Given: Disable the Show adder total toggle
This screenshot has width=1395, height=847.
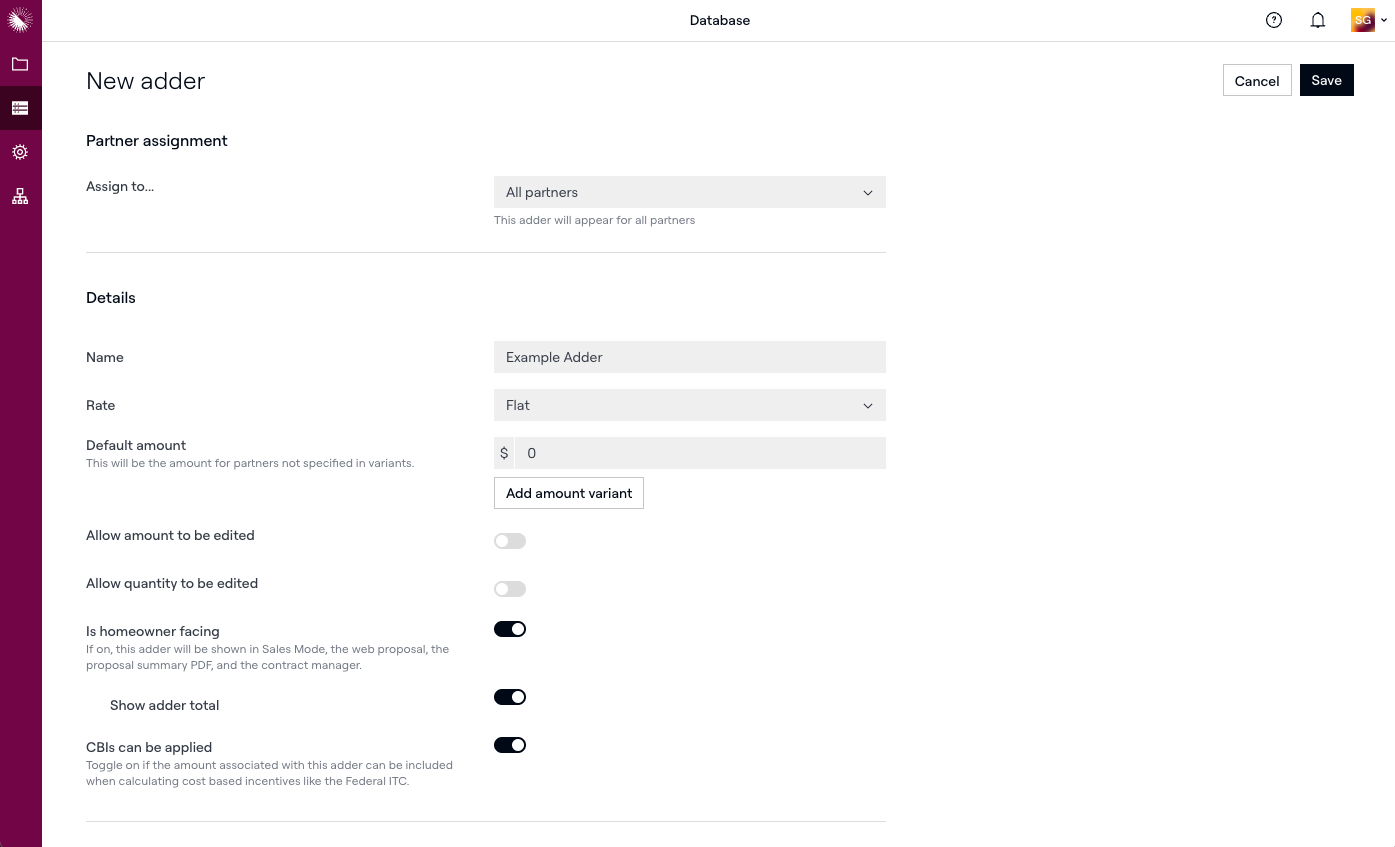Looking at the screenshot, I should [510, 697].
